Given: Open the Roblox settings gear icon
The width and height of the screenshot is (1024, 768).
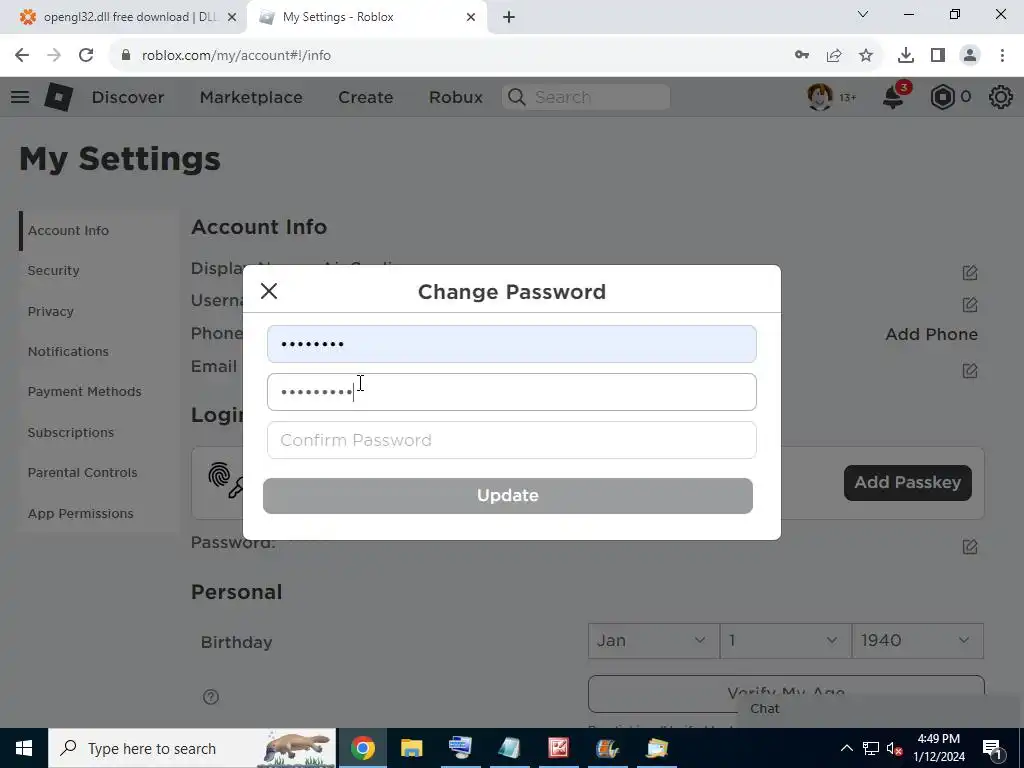Looking at the screenshot, I should tap(1000, 97).
